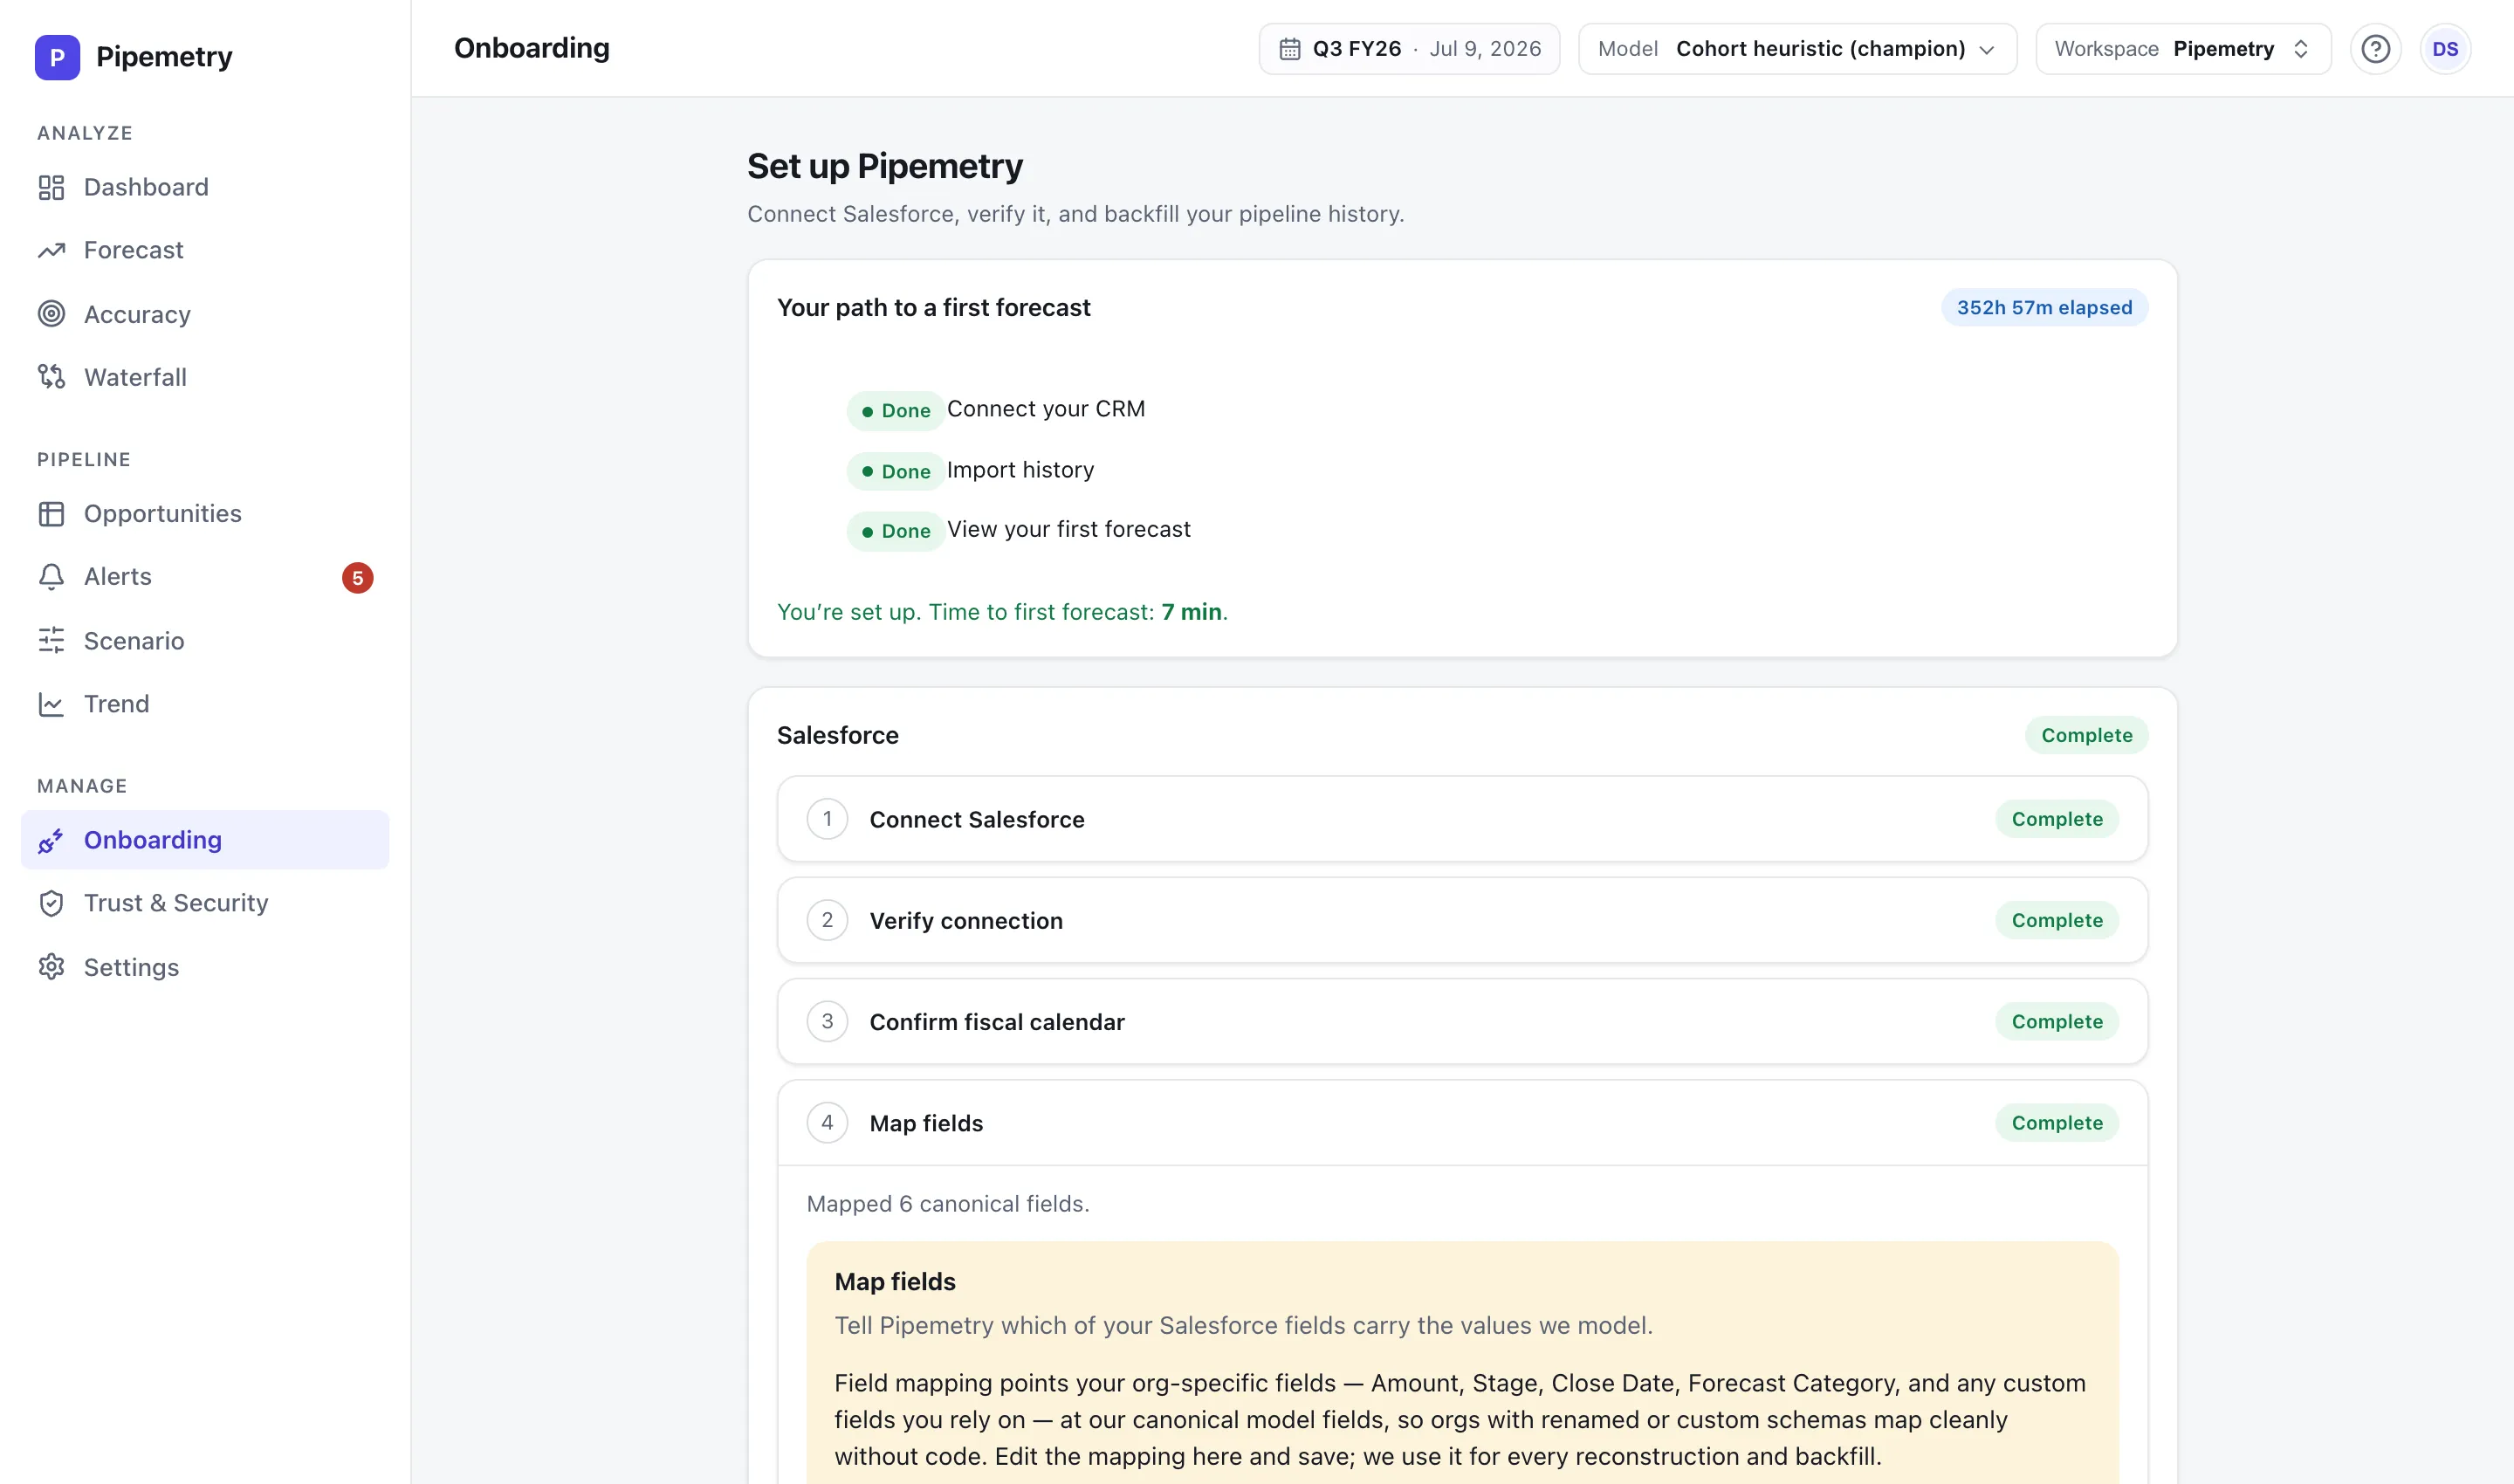Click the 352h 57m elapsed badge
This screenshot has width=2514, height=1484.
point(2044,308)
